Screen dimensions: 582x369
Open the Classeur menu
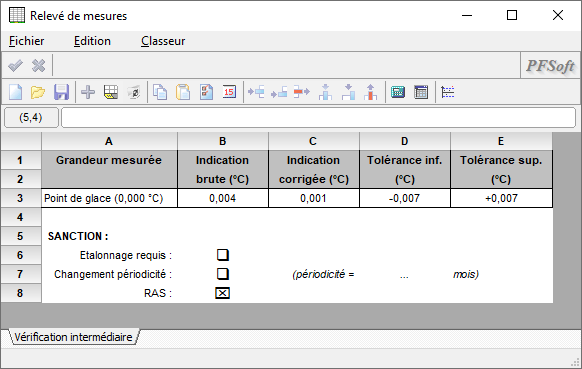(x=163, y=41)
